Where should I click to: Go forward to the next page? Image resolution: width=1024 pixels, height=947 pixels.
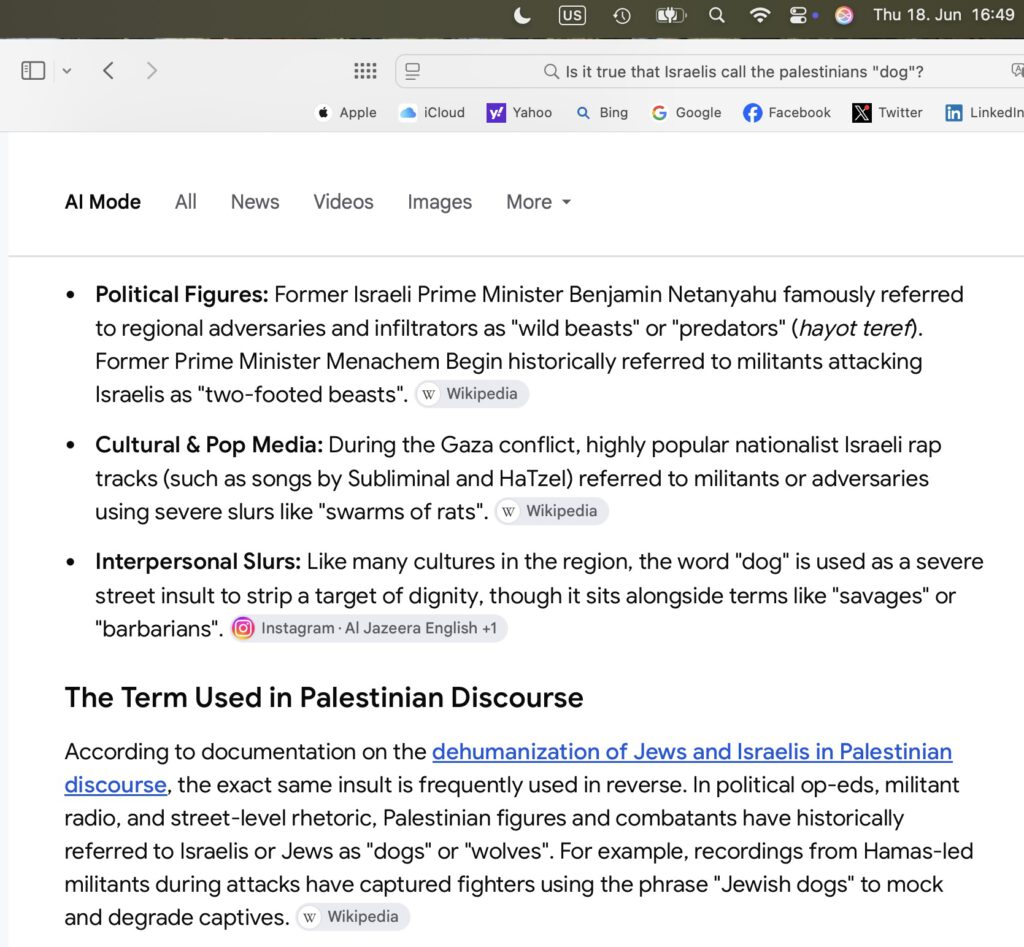(152, 71)
